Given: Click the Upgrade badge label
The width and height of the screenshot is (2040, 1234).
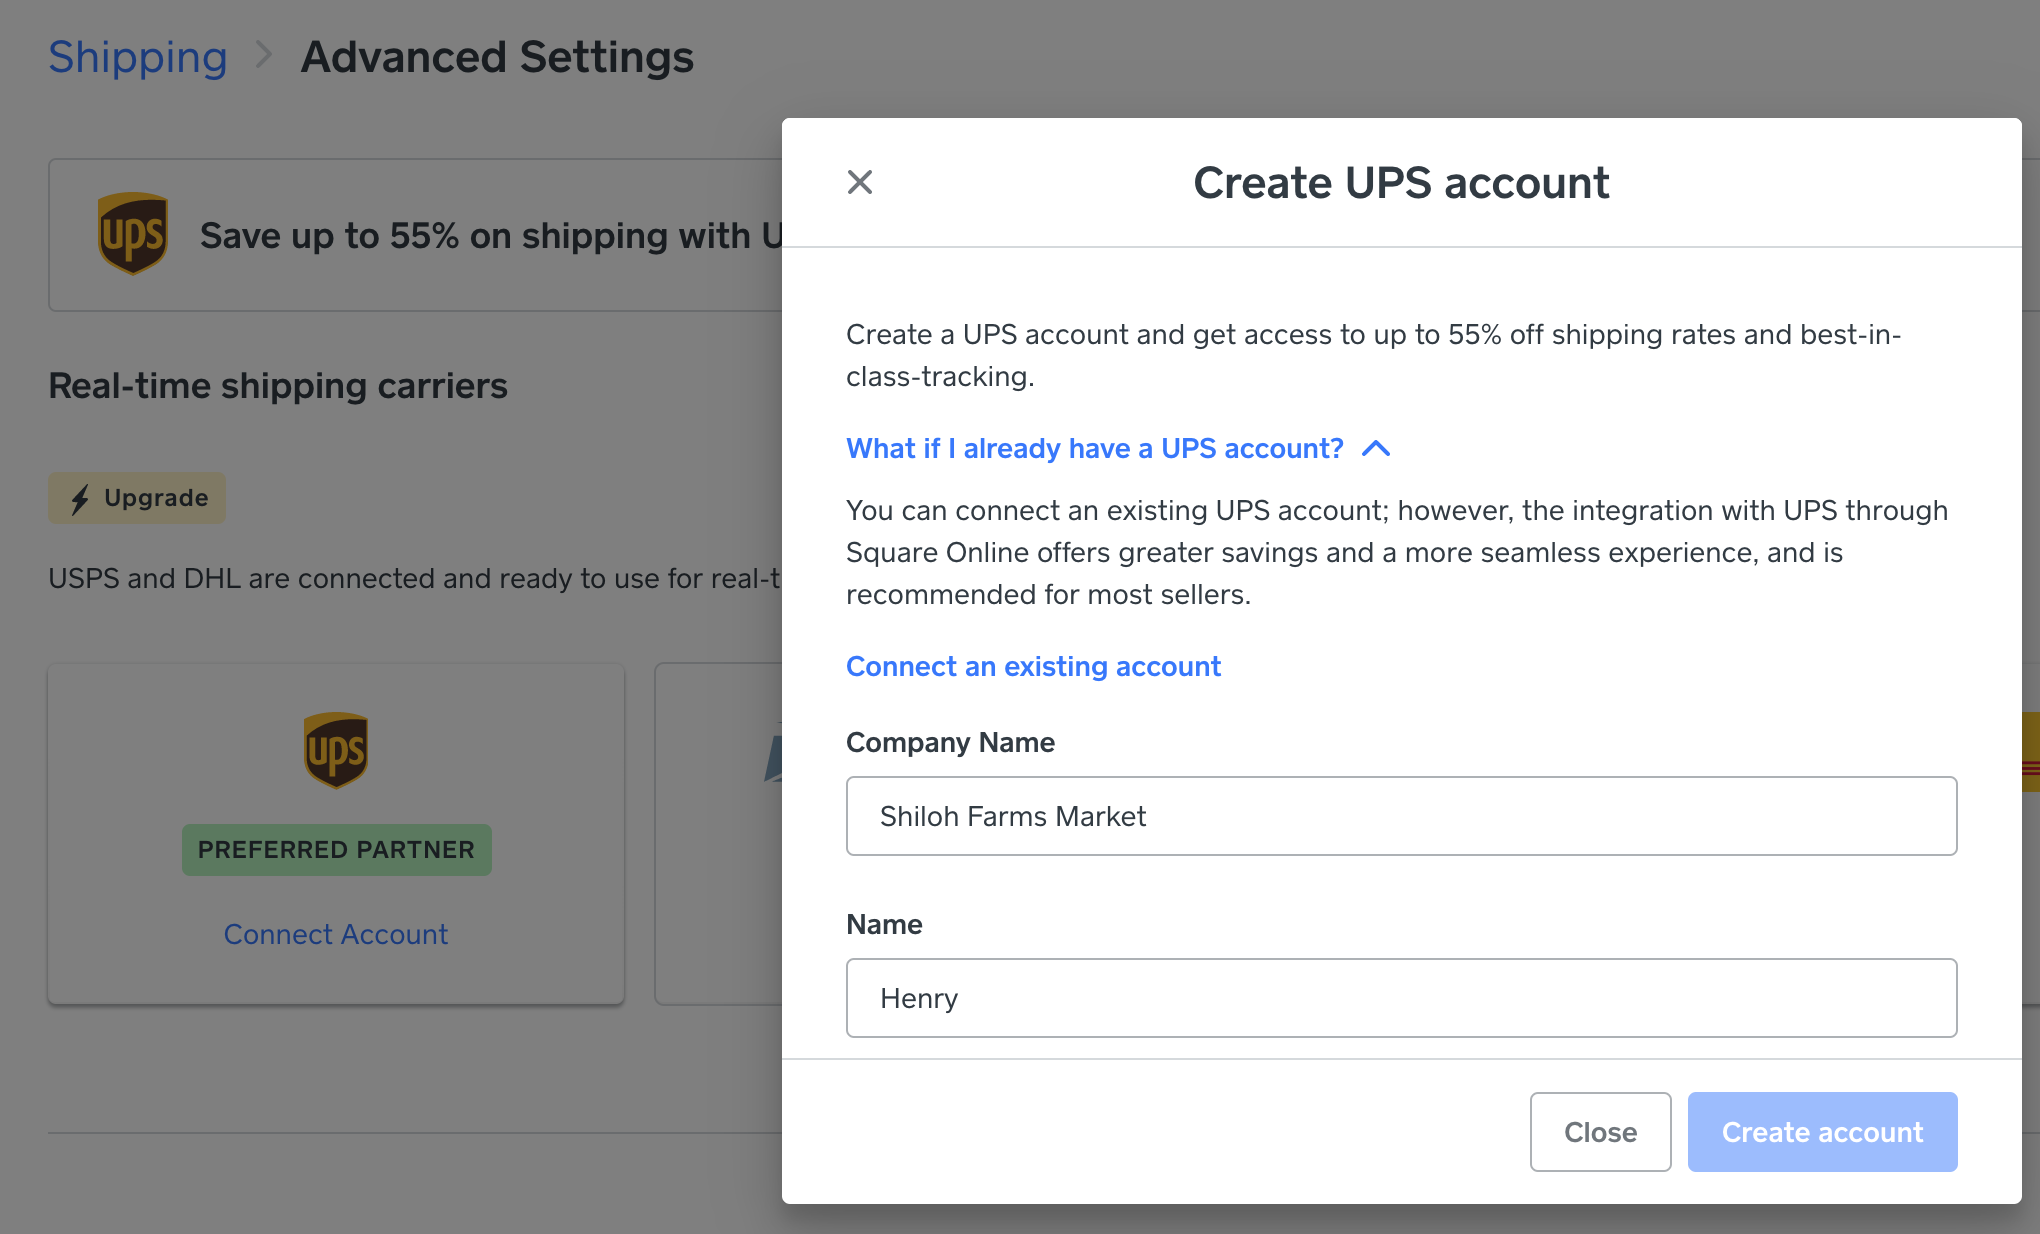Looking at the screenshot, I should pos(156,498).
